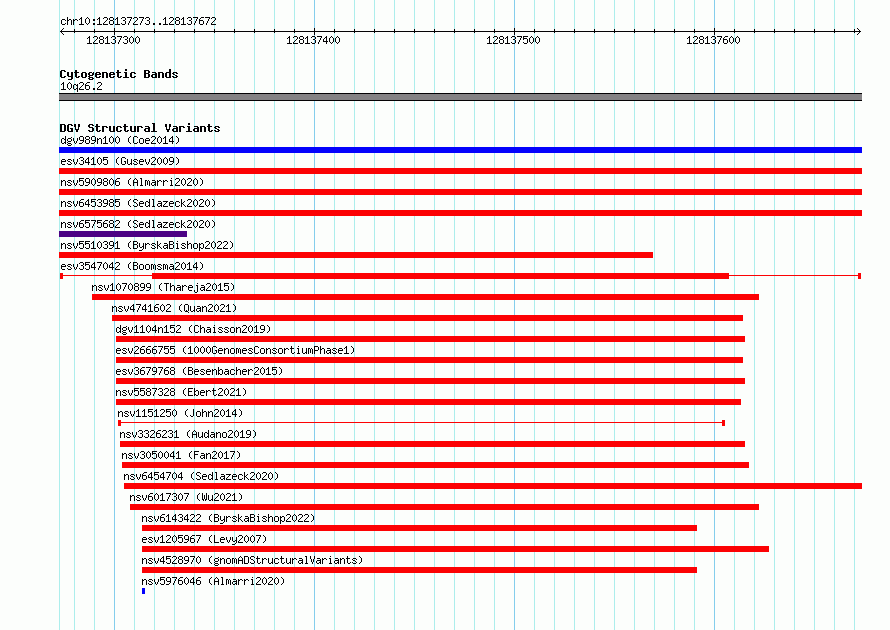Select the nsv6017307 (Wu2021) label
This screenshot has height=630, width=890.
click(186, 497)
